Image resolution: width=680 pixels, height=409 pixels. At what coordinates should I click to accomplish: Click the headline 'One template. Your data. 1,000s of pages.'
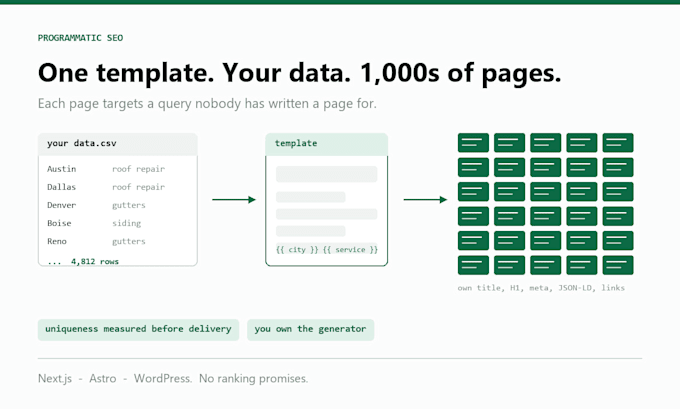[x=300, y=73]
